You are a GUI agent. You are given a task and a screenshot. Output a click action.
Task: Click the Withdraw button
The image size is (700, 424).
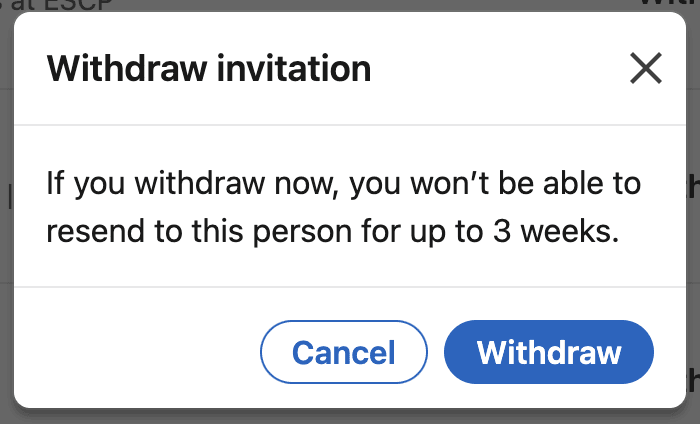coord(549,352)
